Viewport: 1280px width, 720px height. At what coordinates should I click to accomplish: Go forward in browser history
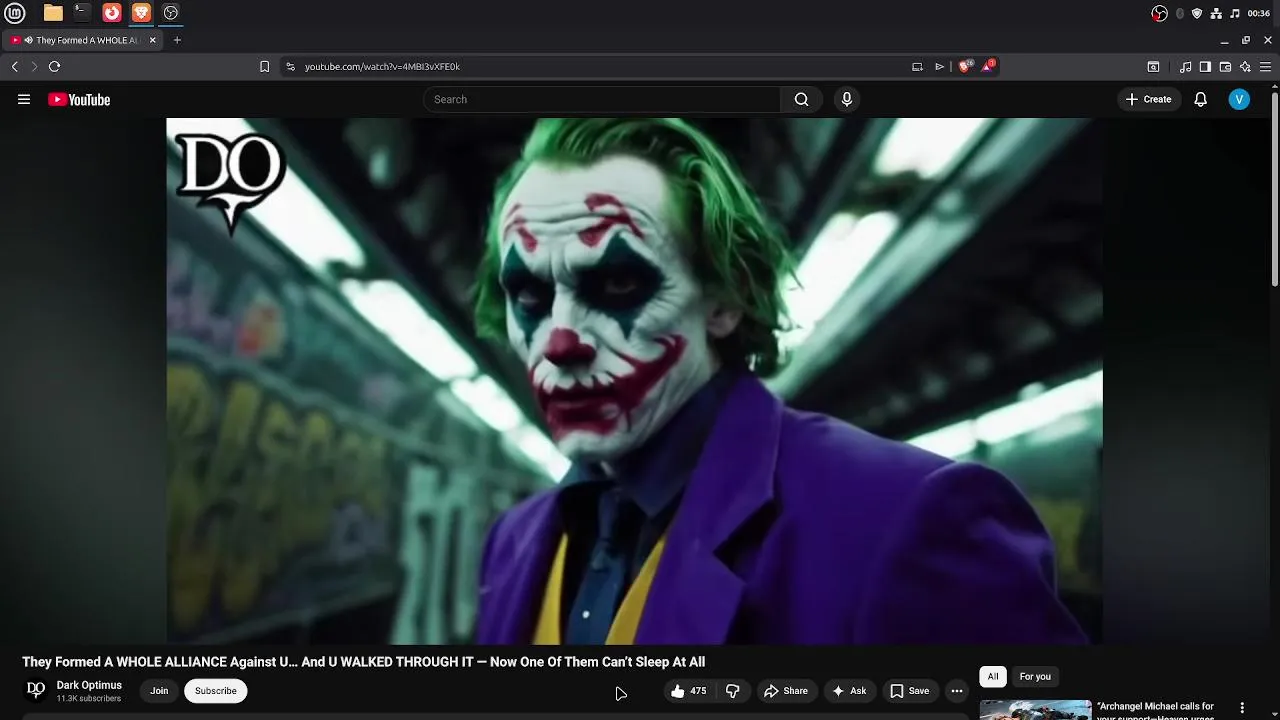coord(34,66)
